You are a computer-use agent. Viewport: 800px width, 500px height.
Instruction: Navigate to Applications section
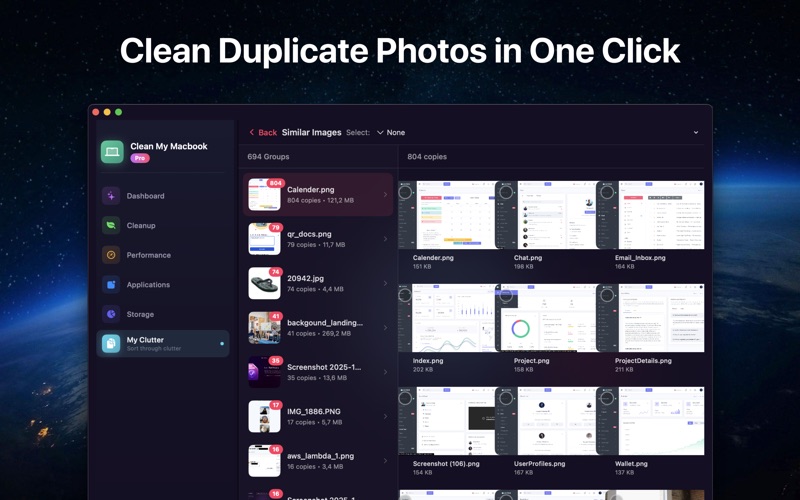click(x=163, y=285)
